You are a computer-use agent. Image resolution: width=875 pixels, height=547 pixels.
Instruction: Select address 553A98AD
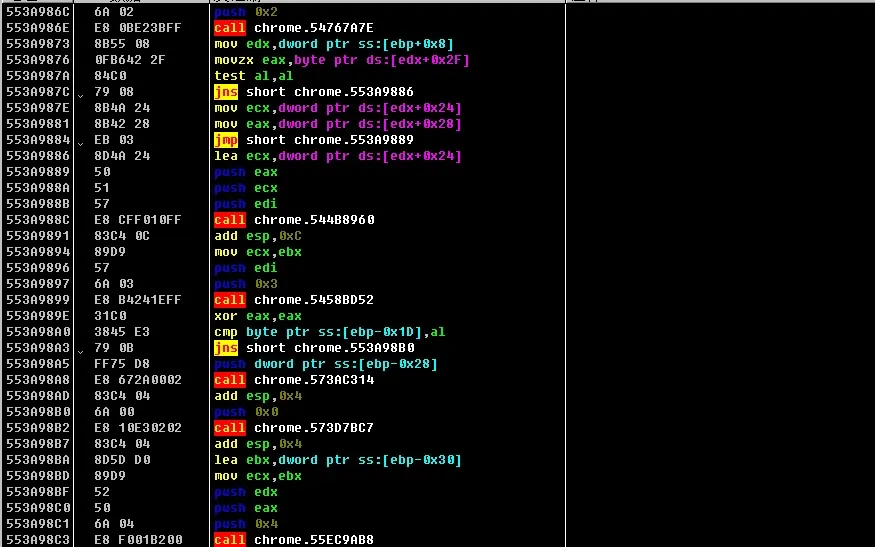38,396
